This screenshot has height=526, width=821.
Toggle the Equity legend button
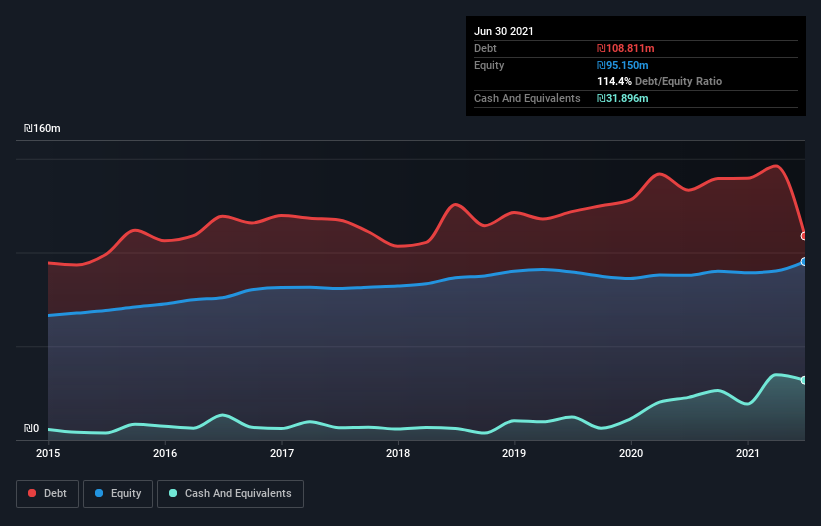(118, 494)
